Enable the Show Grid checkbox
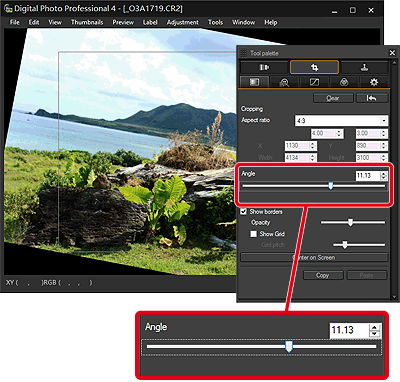400x382 pixels. point(254,234)
